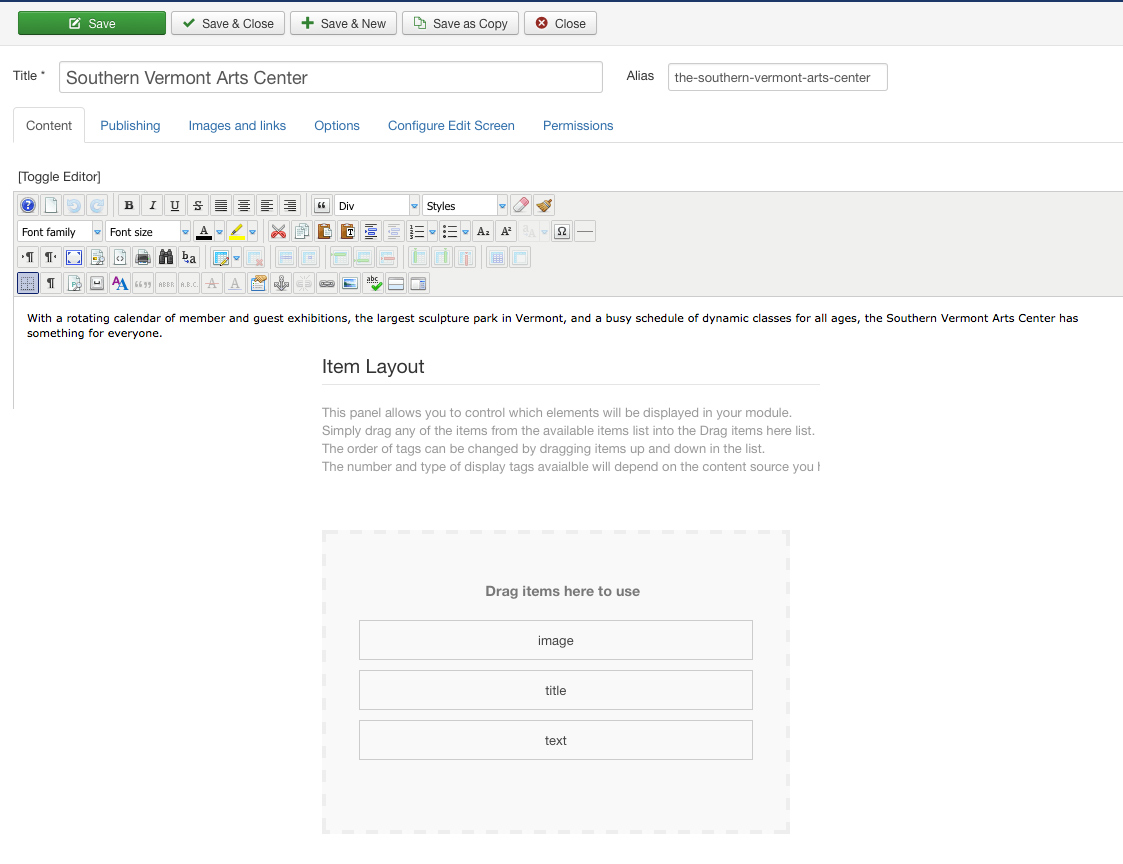
Task: Click the Title input field
Action: coord(331,77)
